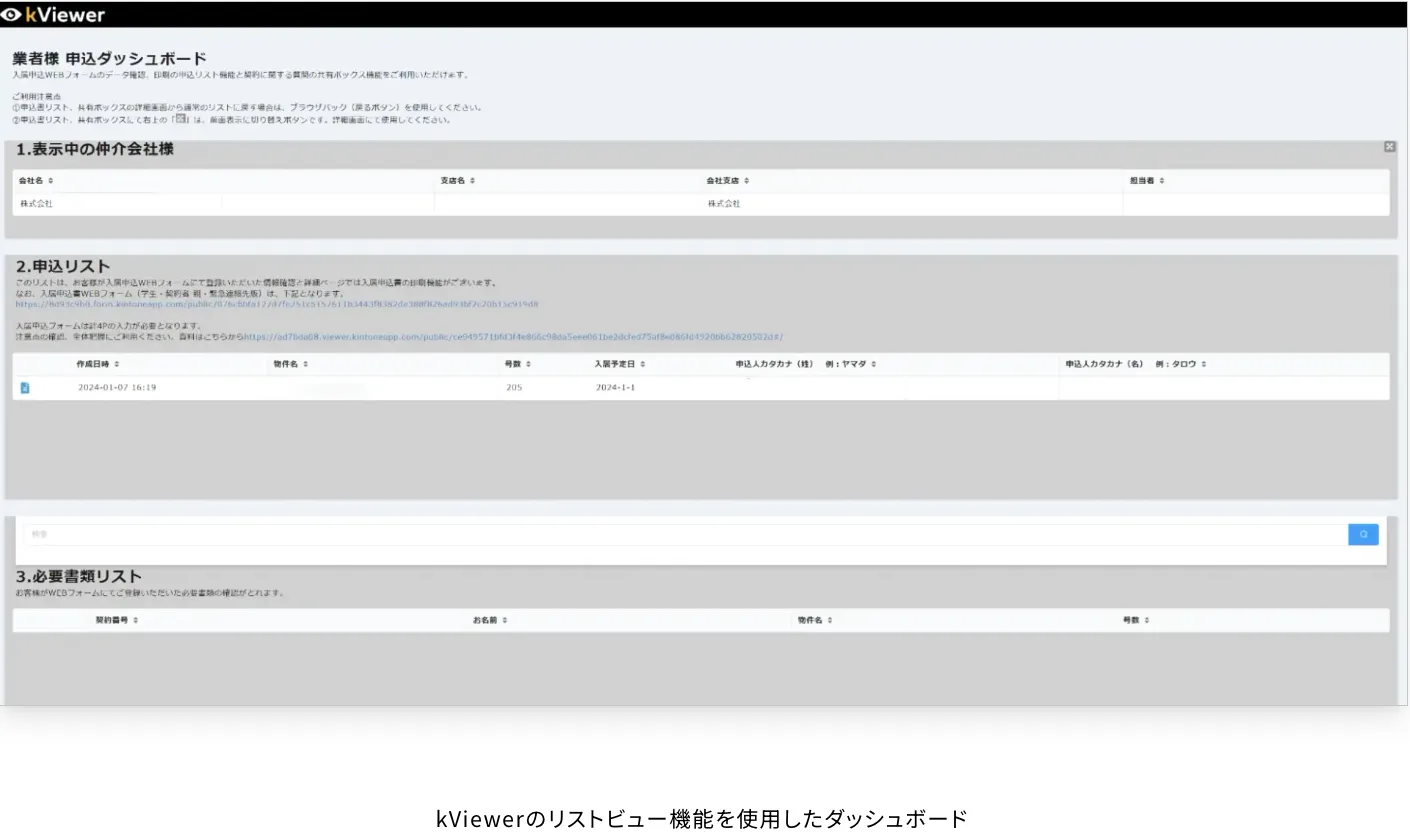This screenshot has height=840, width=1410.
Task: Click 株式会社 cell under 会社名 column
Action: click(x=37, y=204)
